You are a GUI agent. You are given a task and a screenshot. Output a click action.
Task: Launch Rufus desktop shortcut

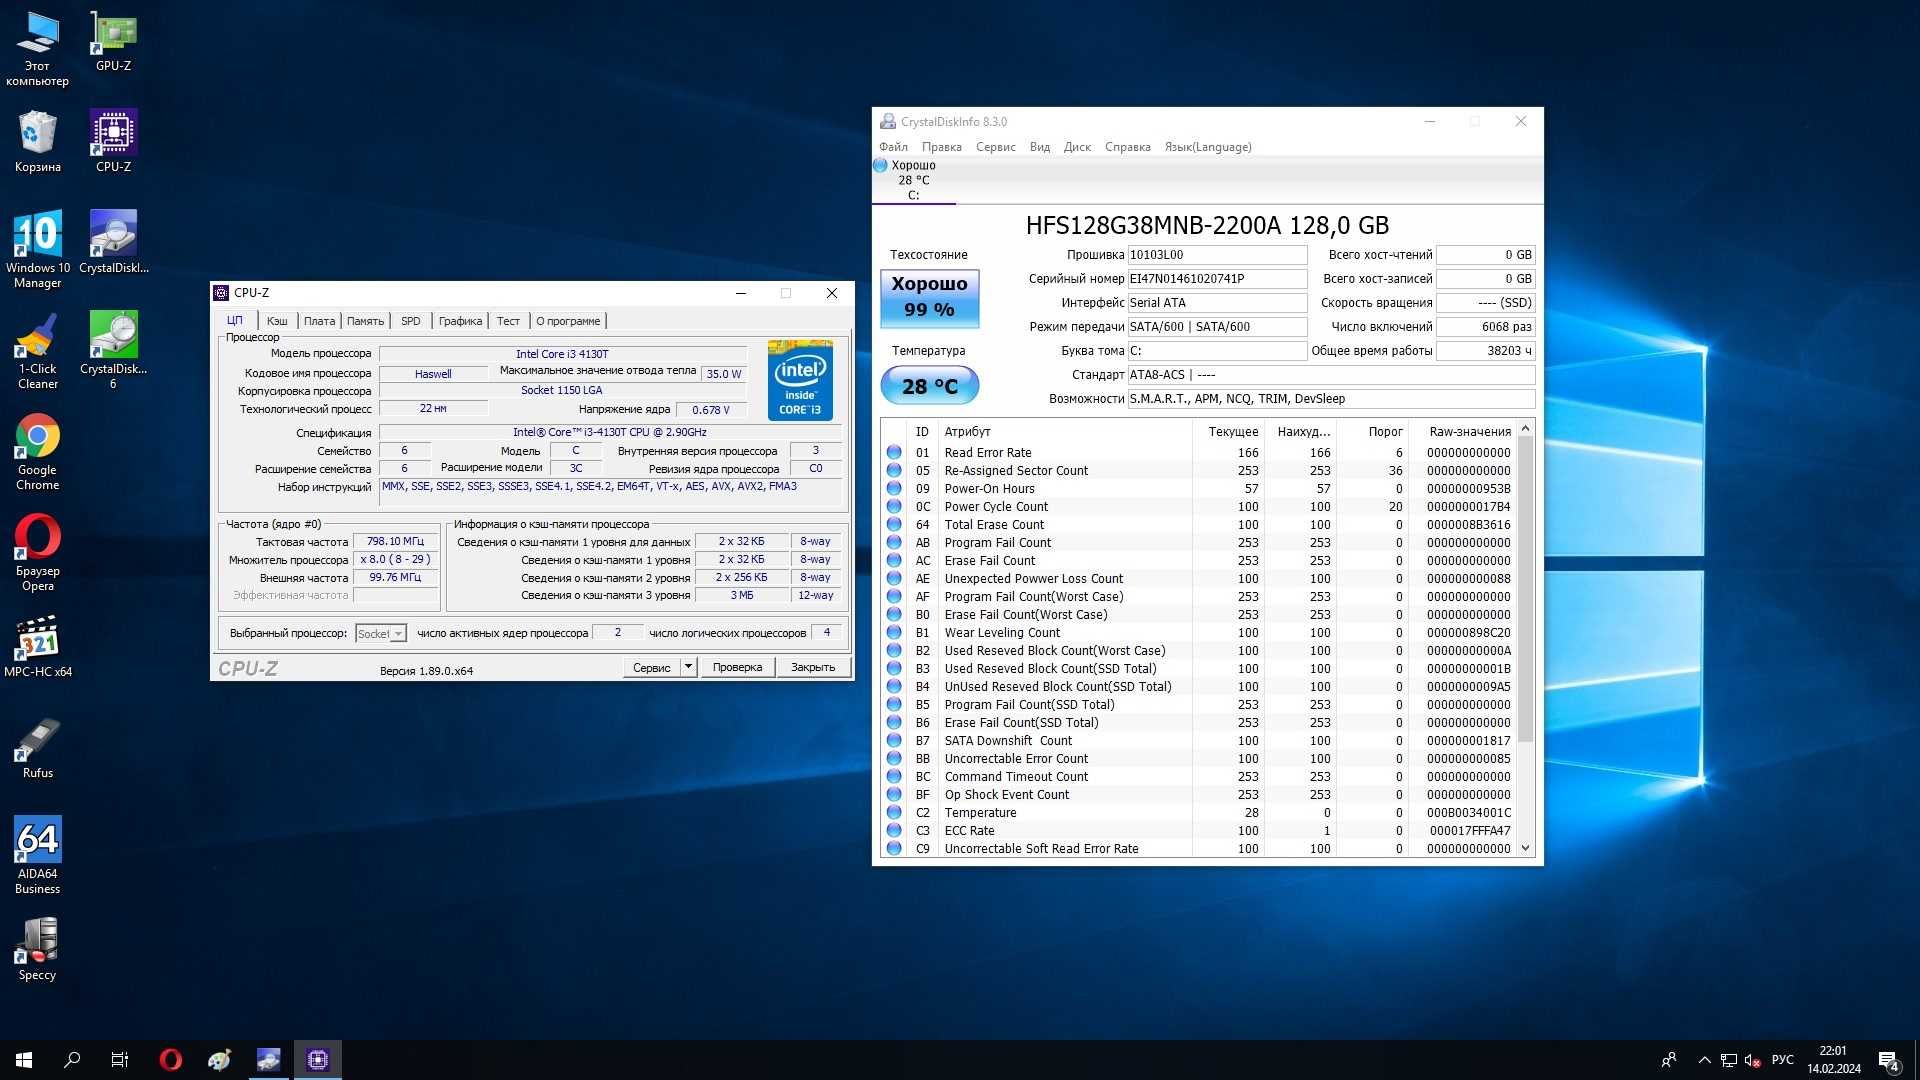(x=37, y=747)
